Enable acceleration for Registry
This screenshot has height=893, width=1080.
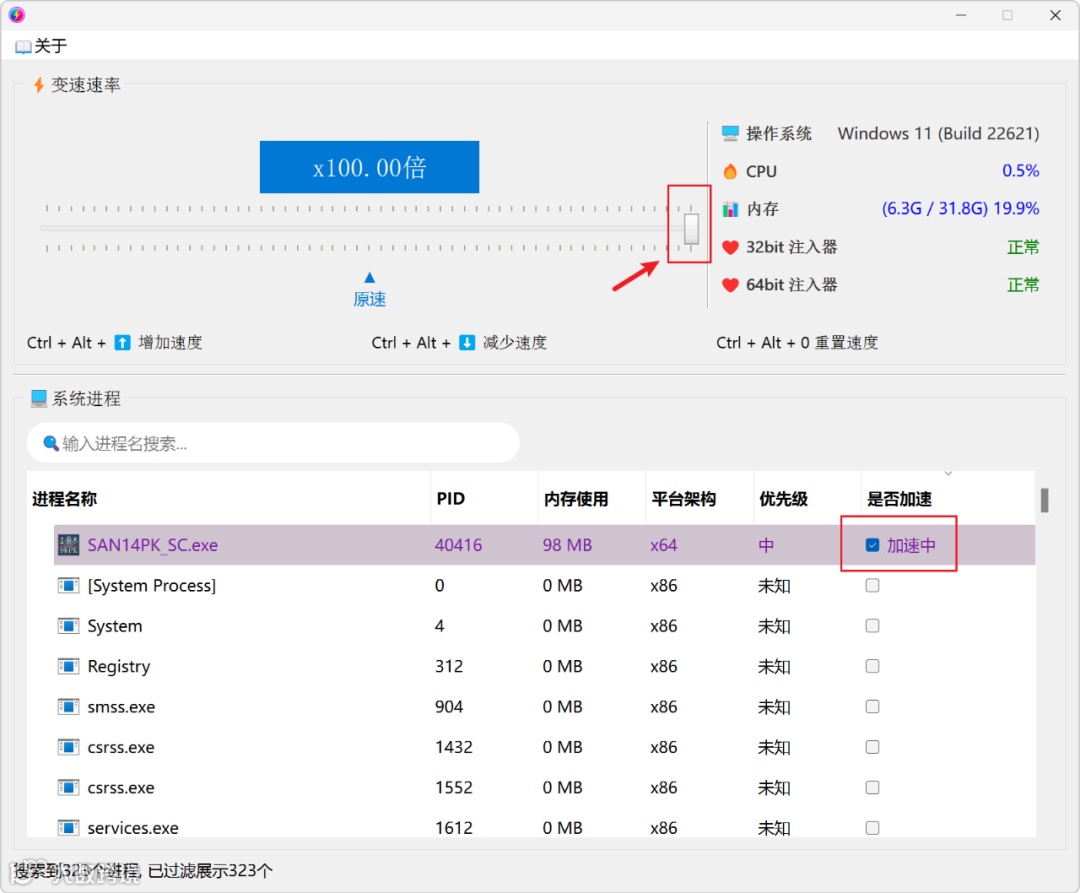point(872,666)
